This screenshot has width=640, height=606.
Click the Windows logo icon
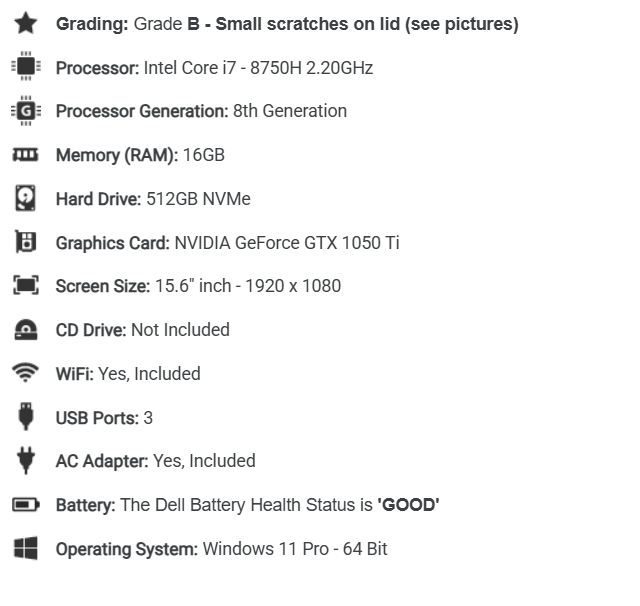[26, 548]
